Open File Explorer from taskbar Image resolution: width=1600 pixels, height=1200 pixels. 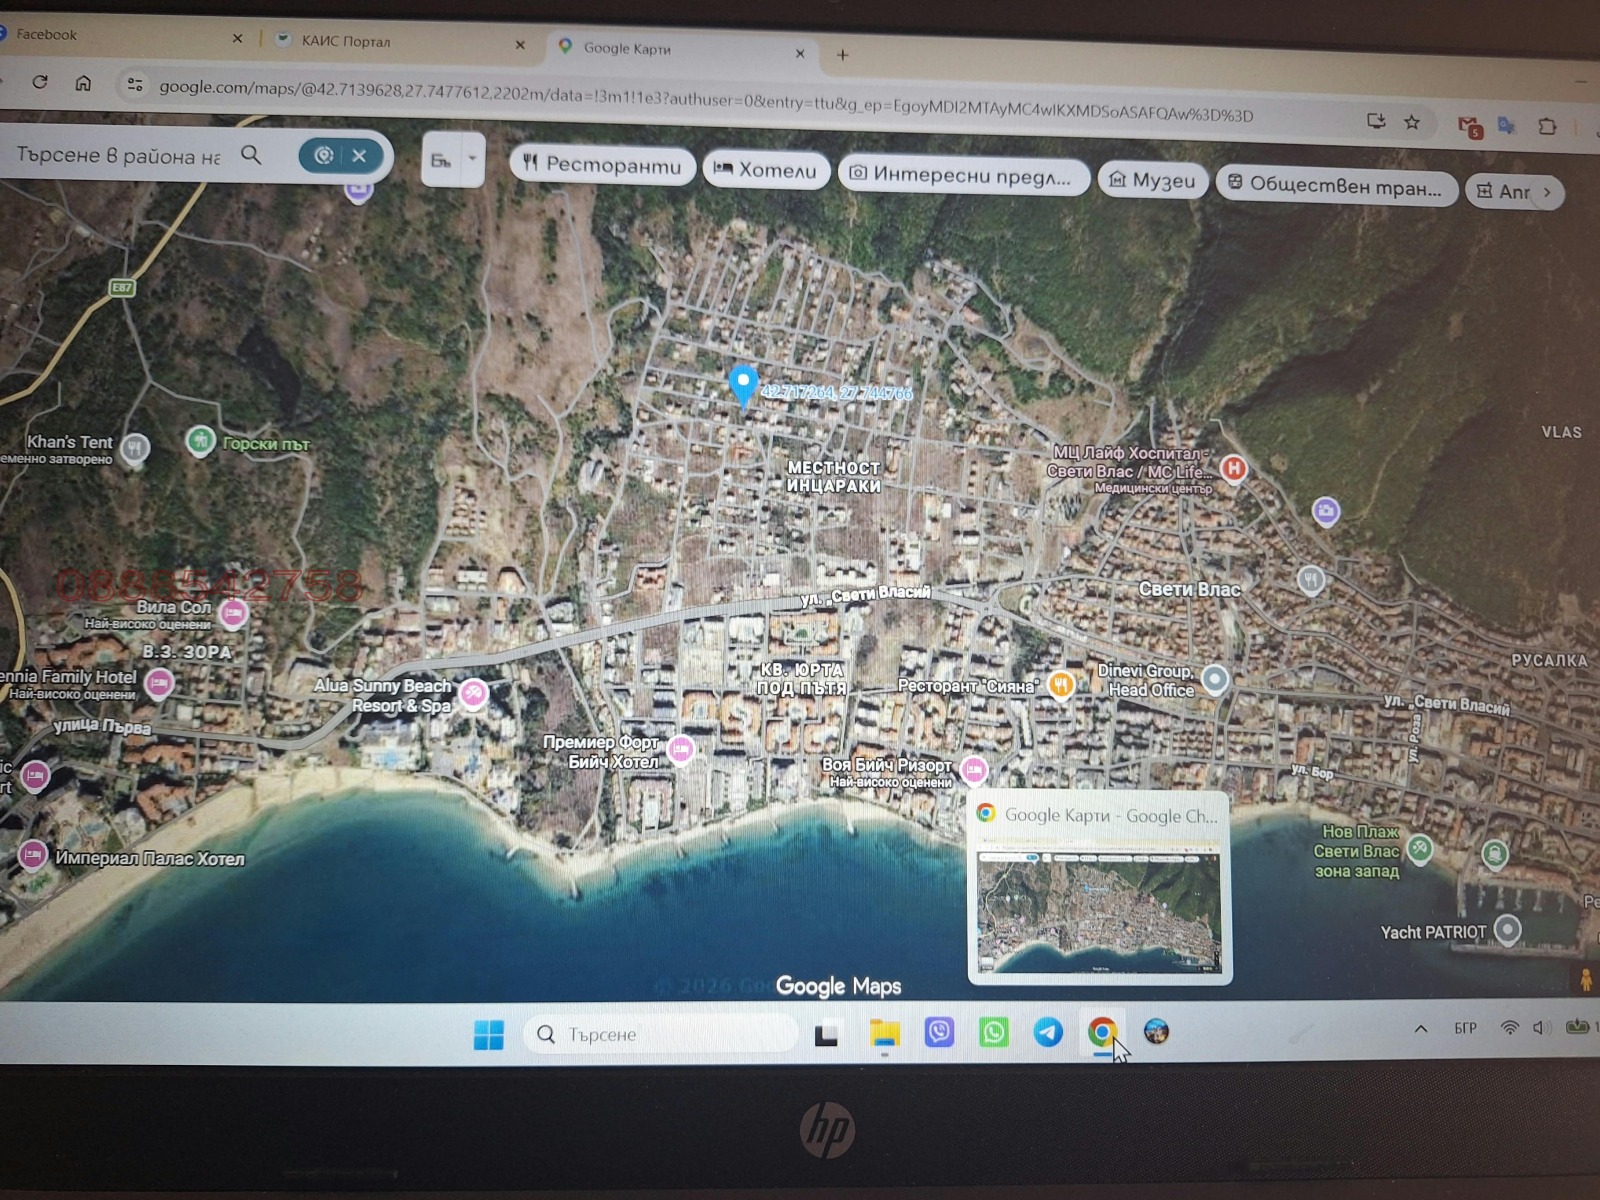click(884, 1033)
